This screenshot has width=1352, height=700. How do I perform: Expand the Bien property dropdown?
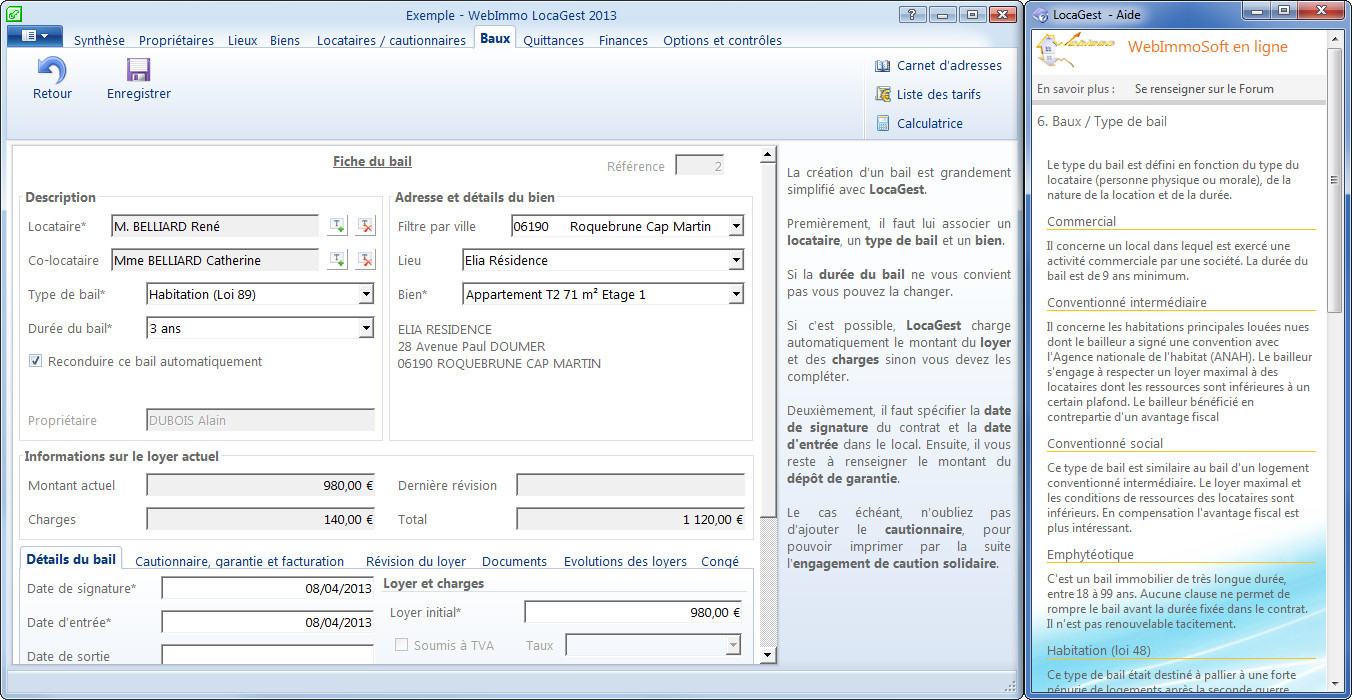pyautogui.click(x=736, y=294)
